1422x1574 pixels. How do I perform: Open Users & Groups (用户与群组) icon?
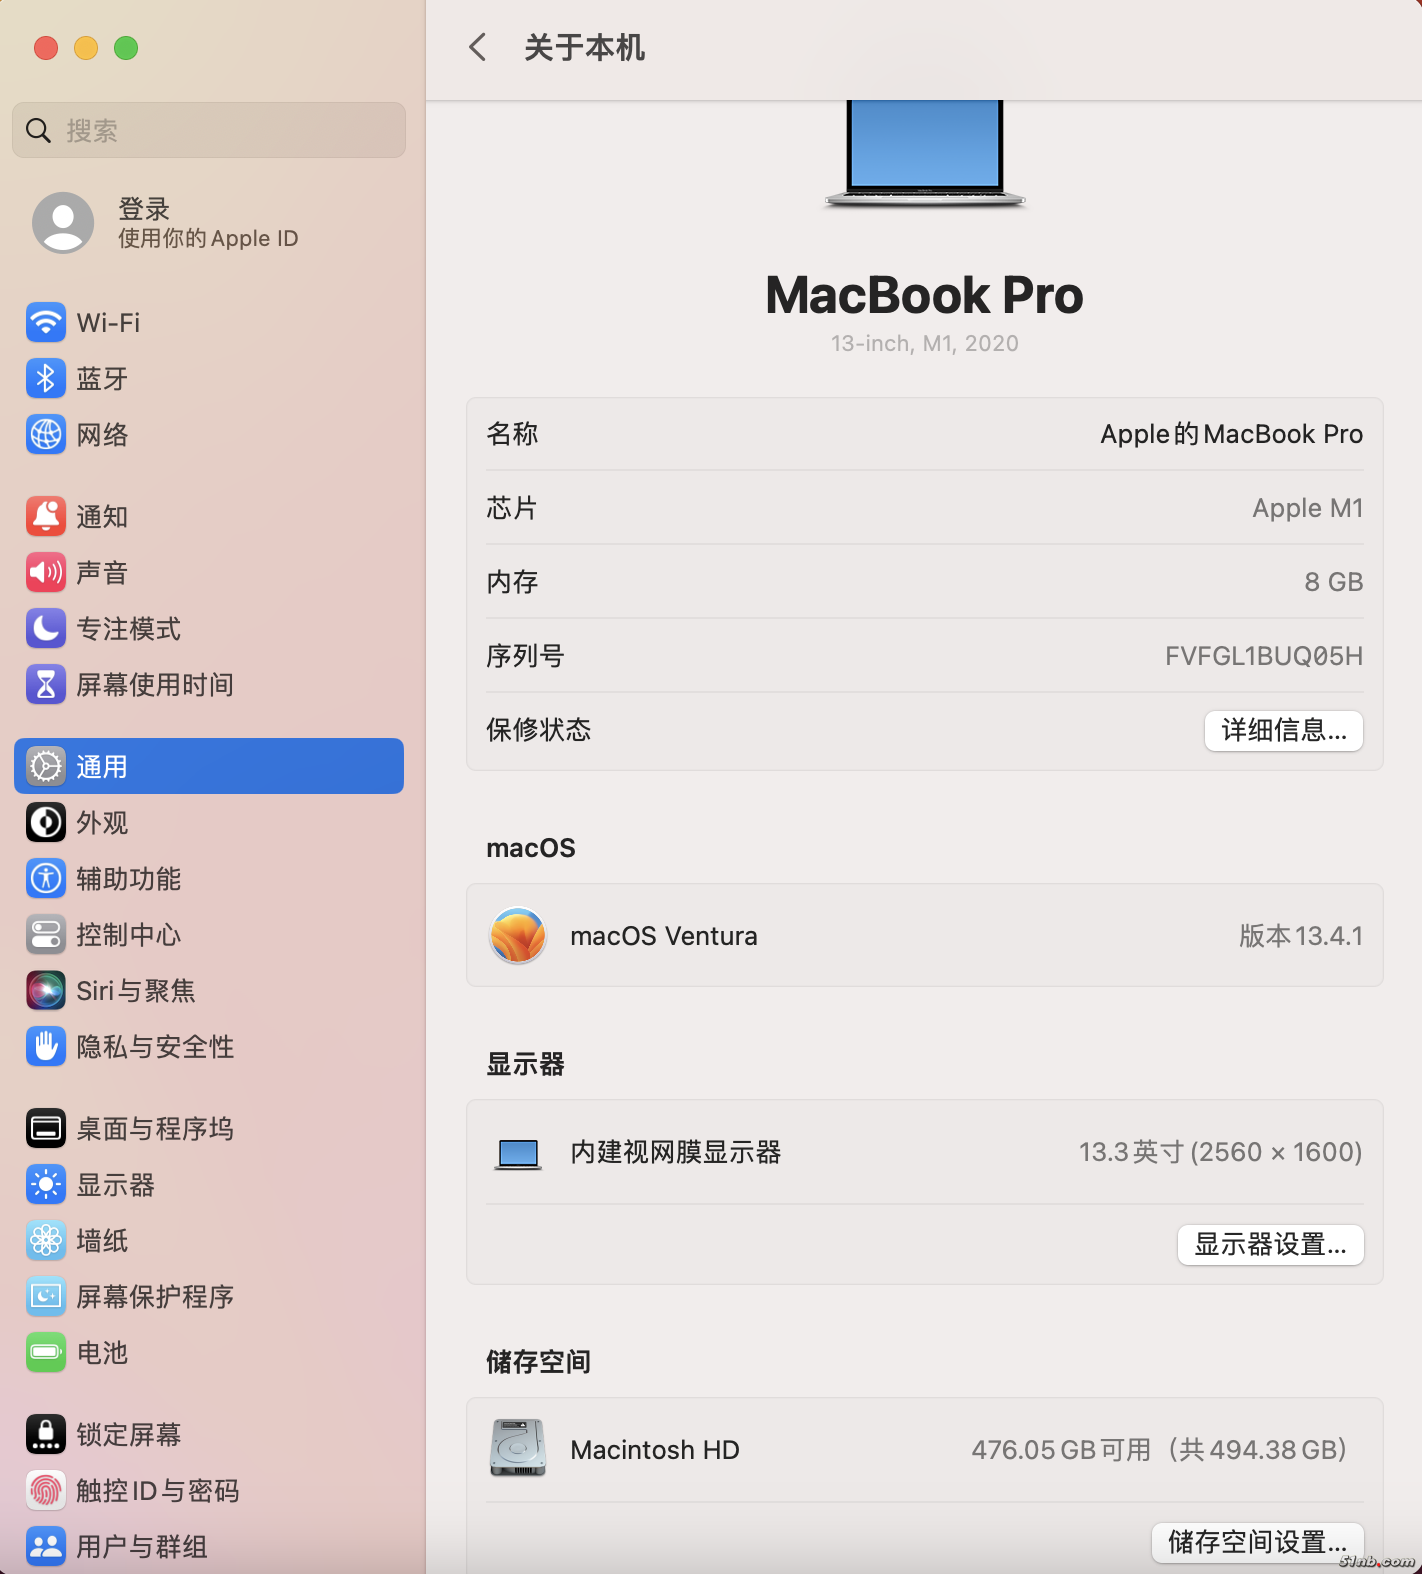[46, 1546]
